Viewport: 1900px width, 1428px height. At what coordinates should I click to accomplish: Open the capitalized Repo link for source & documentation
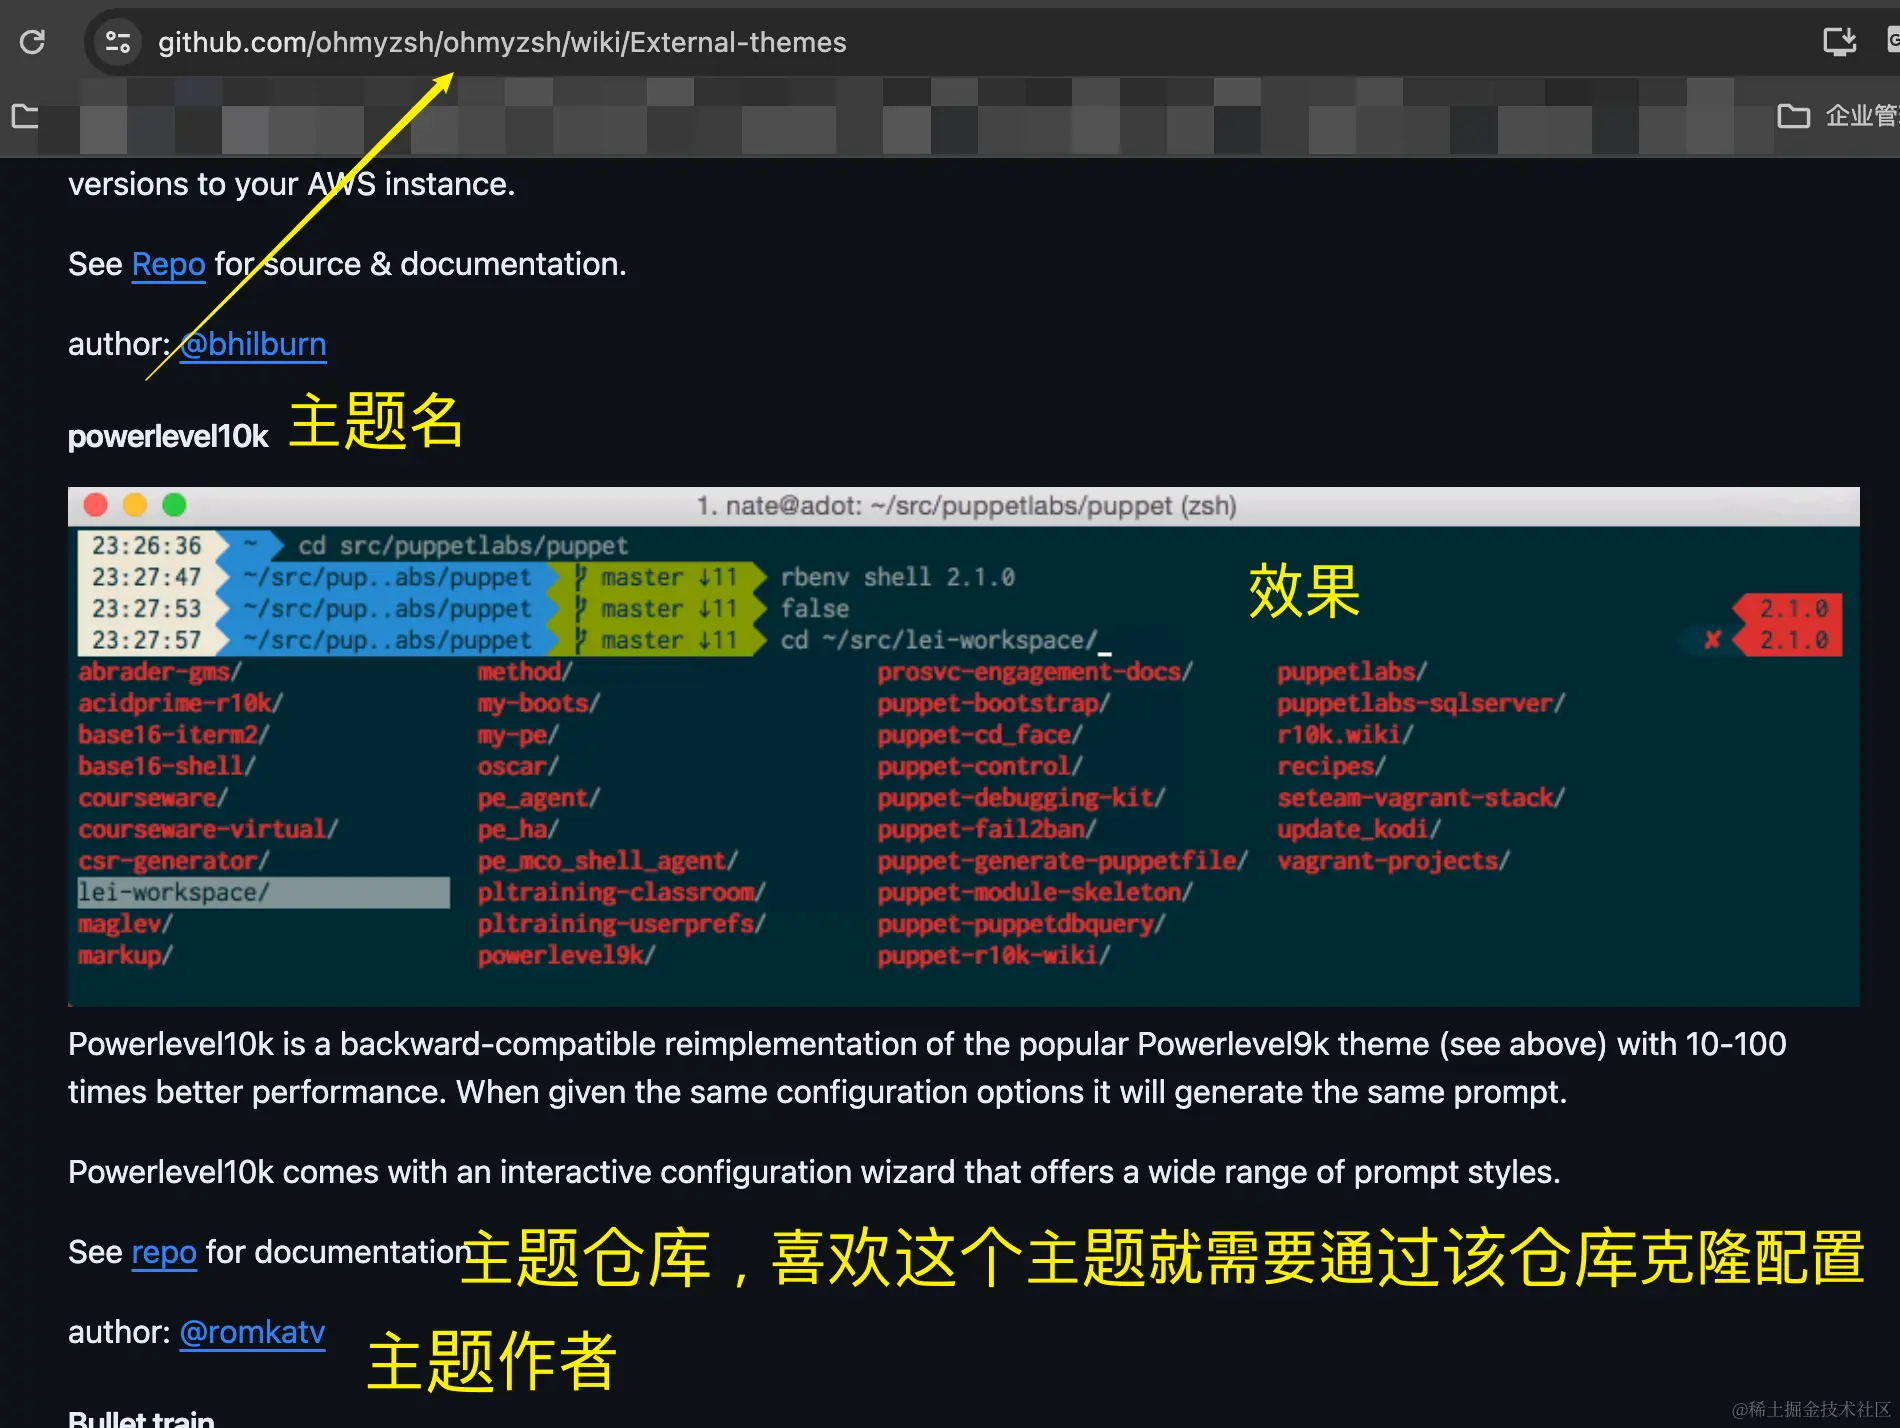168,264
